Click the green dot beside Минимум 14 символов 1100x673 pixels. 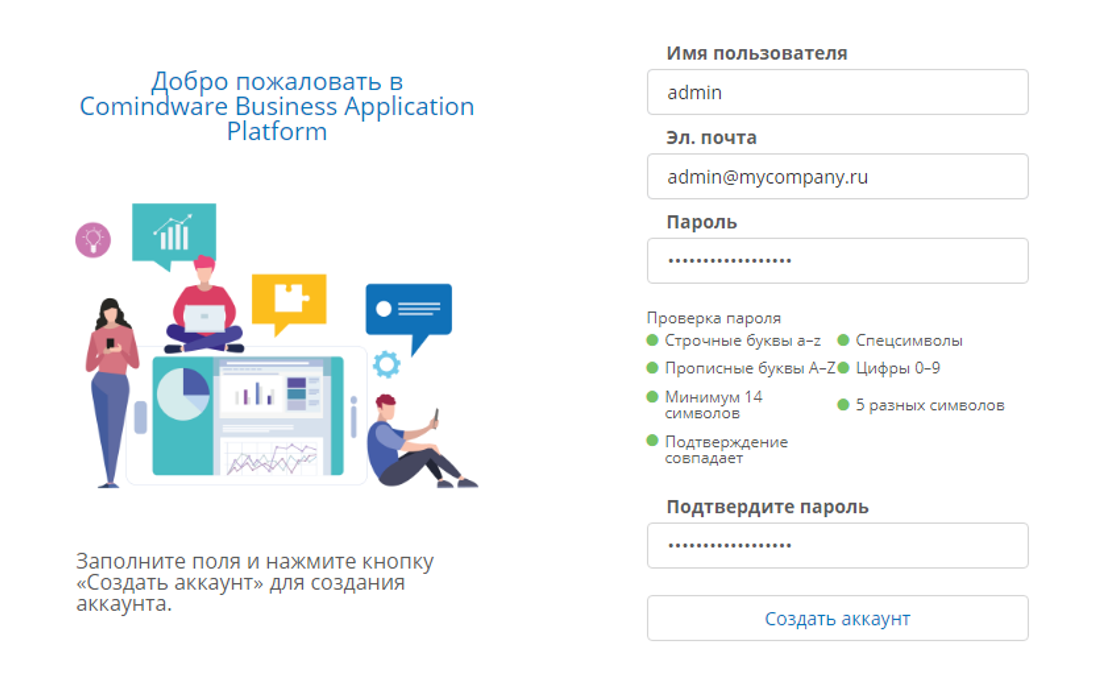coord(652,397)
